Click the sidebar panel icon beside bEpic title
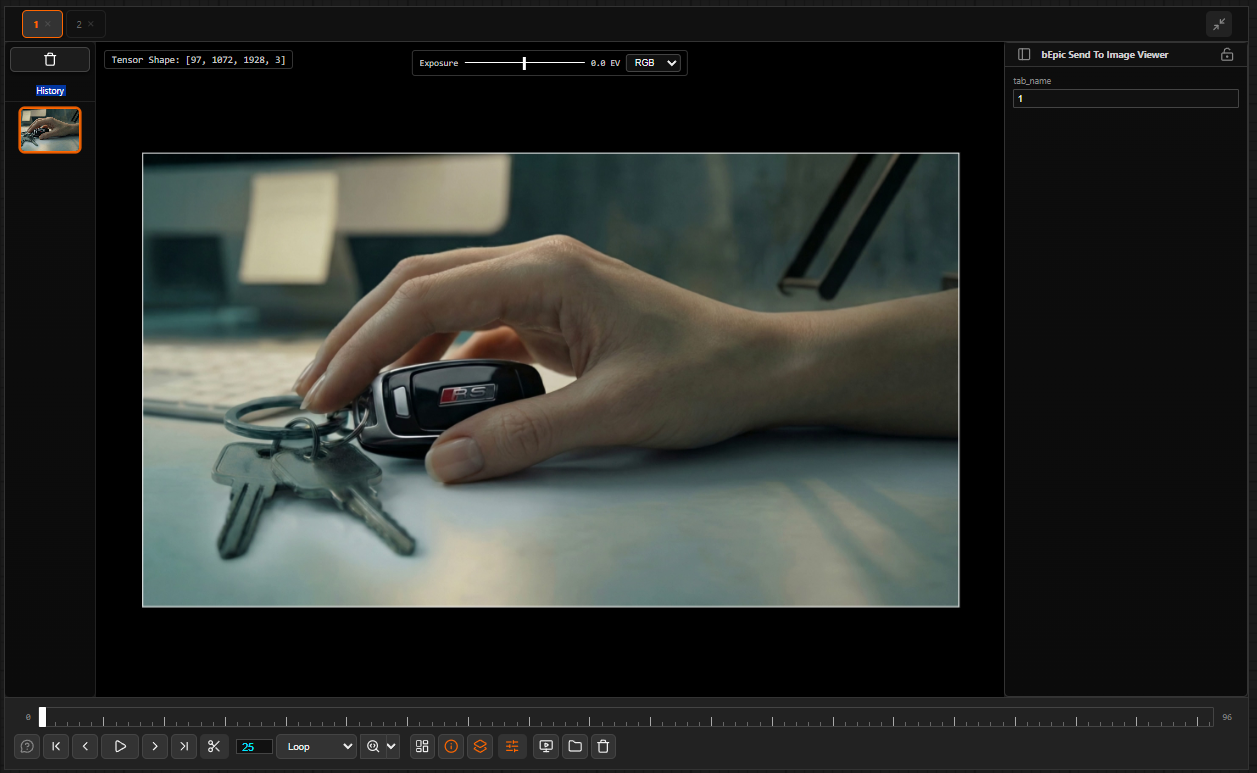Image resolution: width=1257 pixels, height=773 pixels. [1024, 55]
